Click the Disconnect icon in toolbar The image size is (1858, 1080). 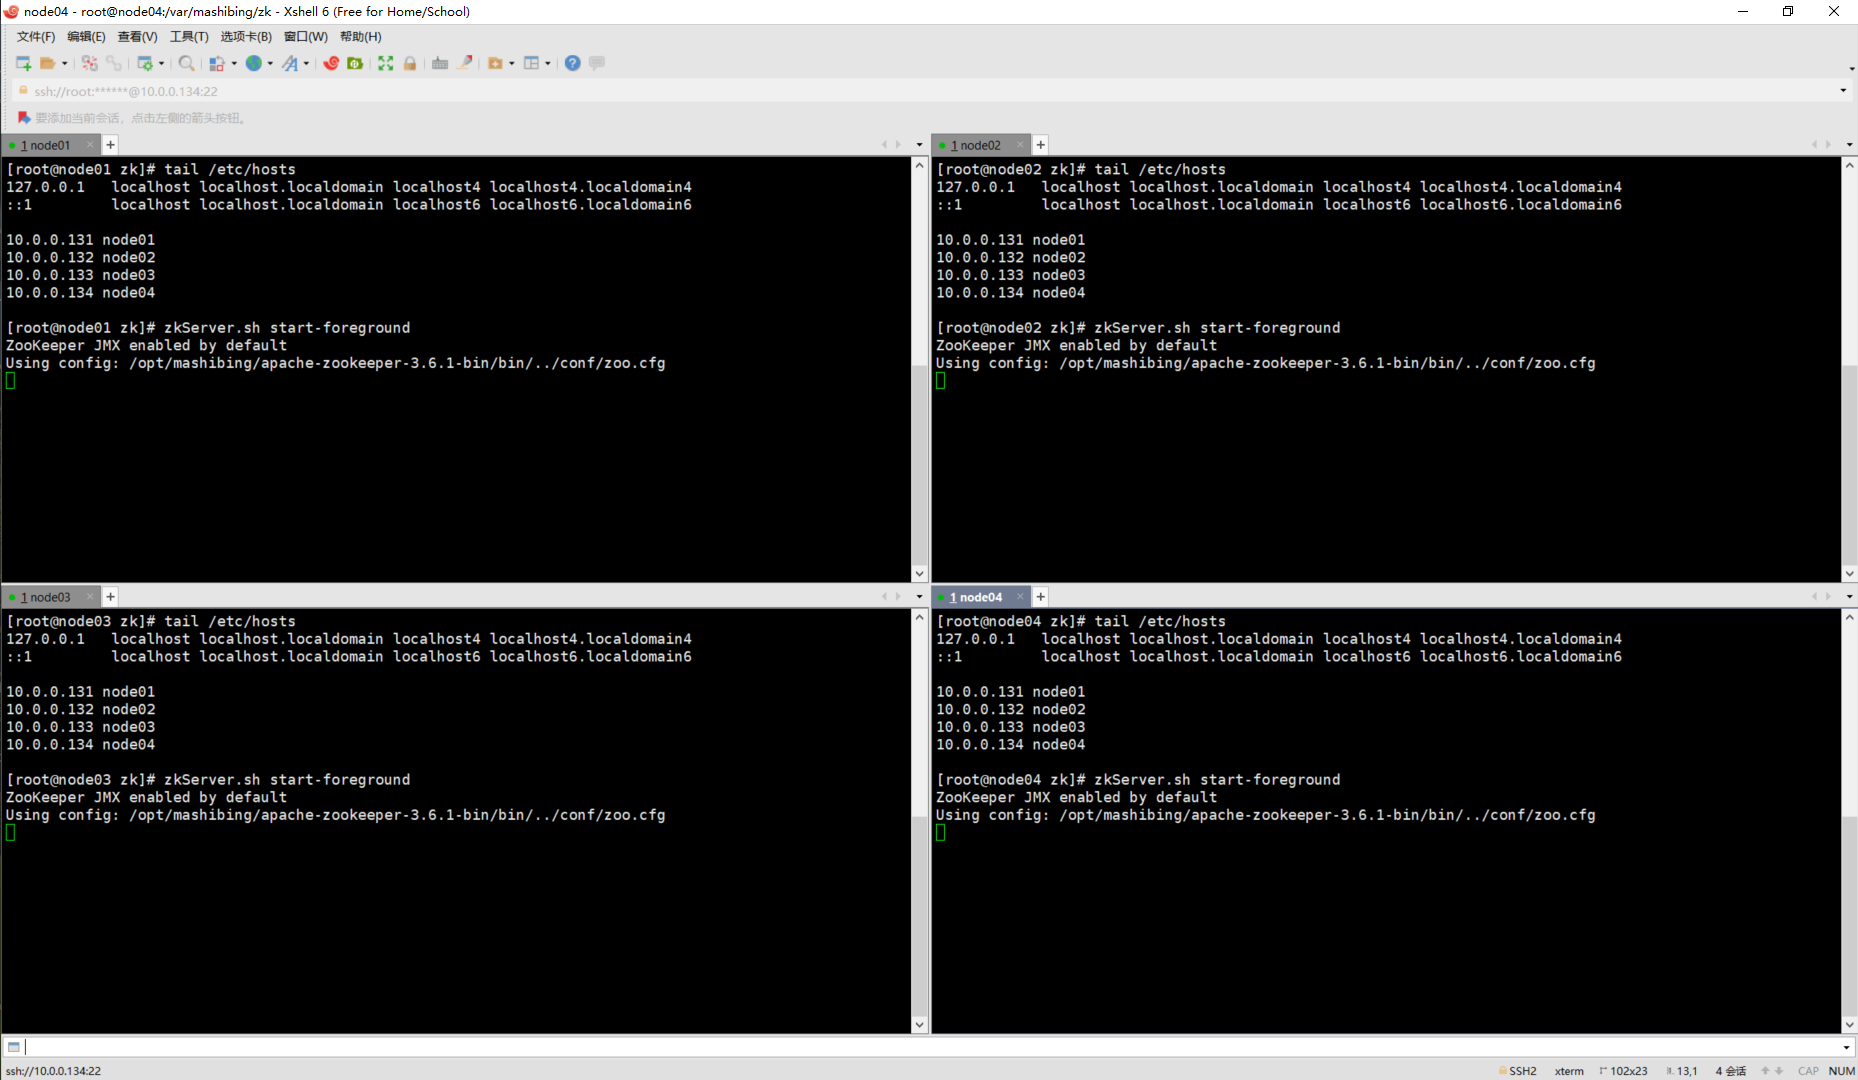click(90, 63)
